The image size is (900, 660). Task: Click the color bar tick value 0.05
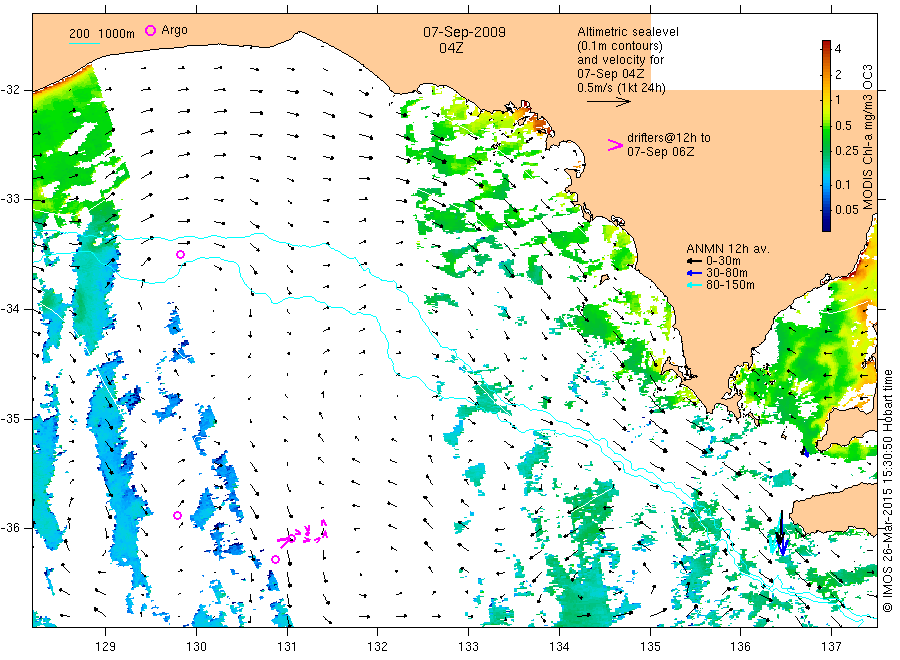pos(847,209)
